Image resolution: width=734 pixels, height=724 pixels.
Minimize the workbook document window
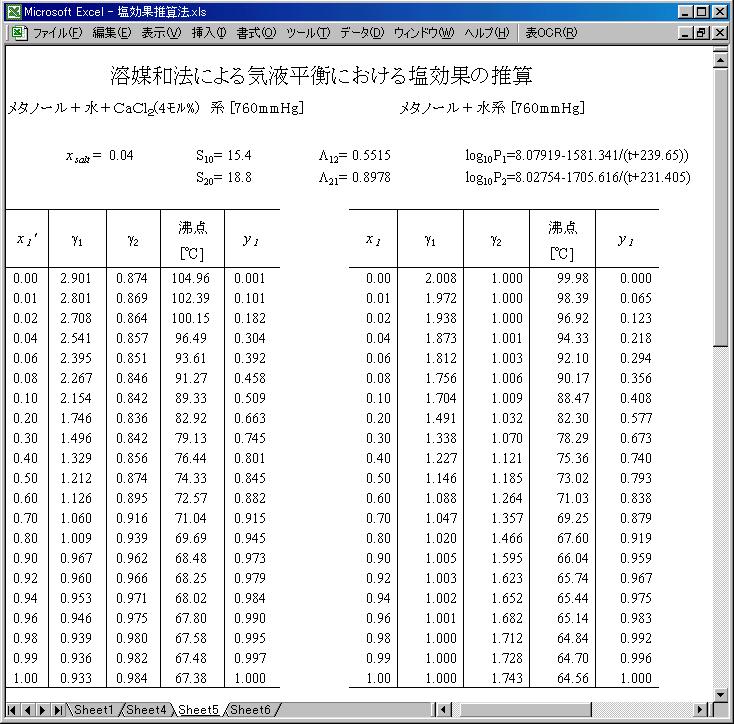[x=685, y=32]
